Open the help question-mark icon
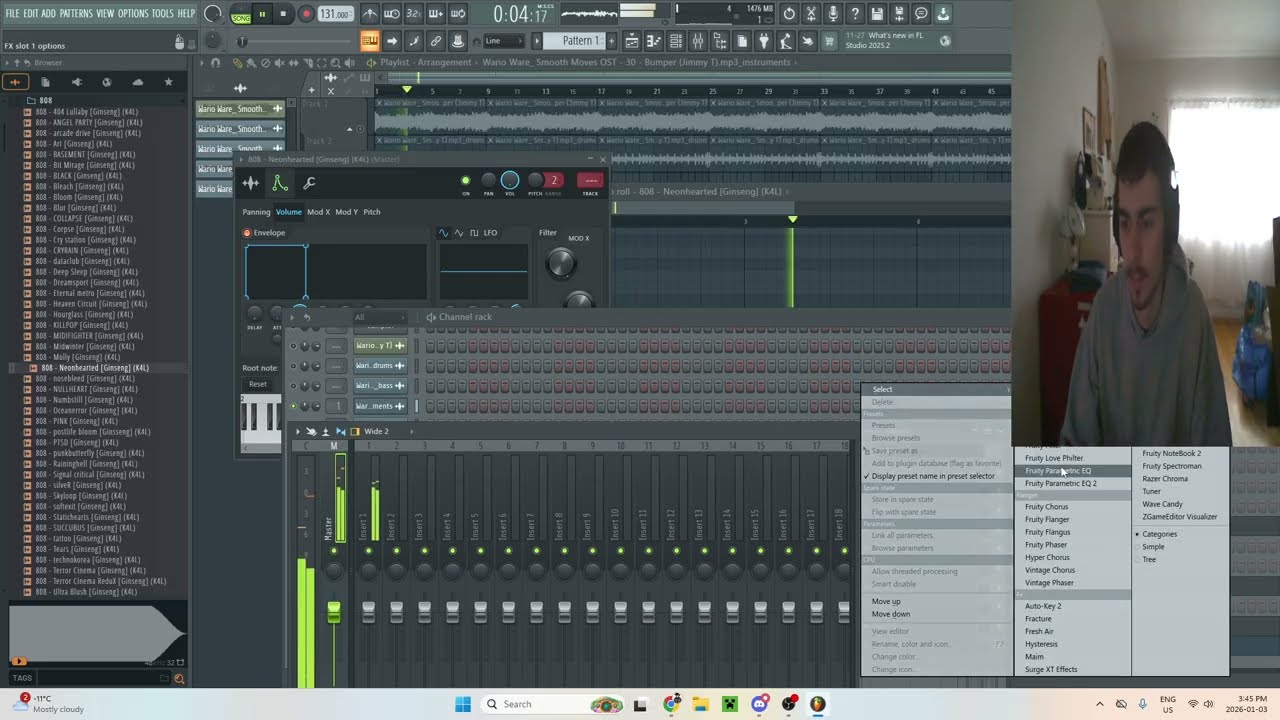 click(855, 14)
